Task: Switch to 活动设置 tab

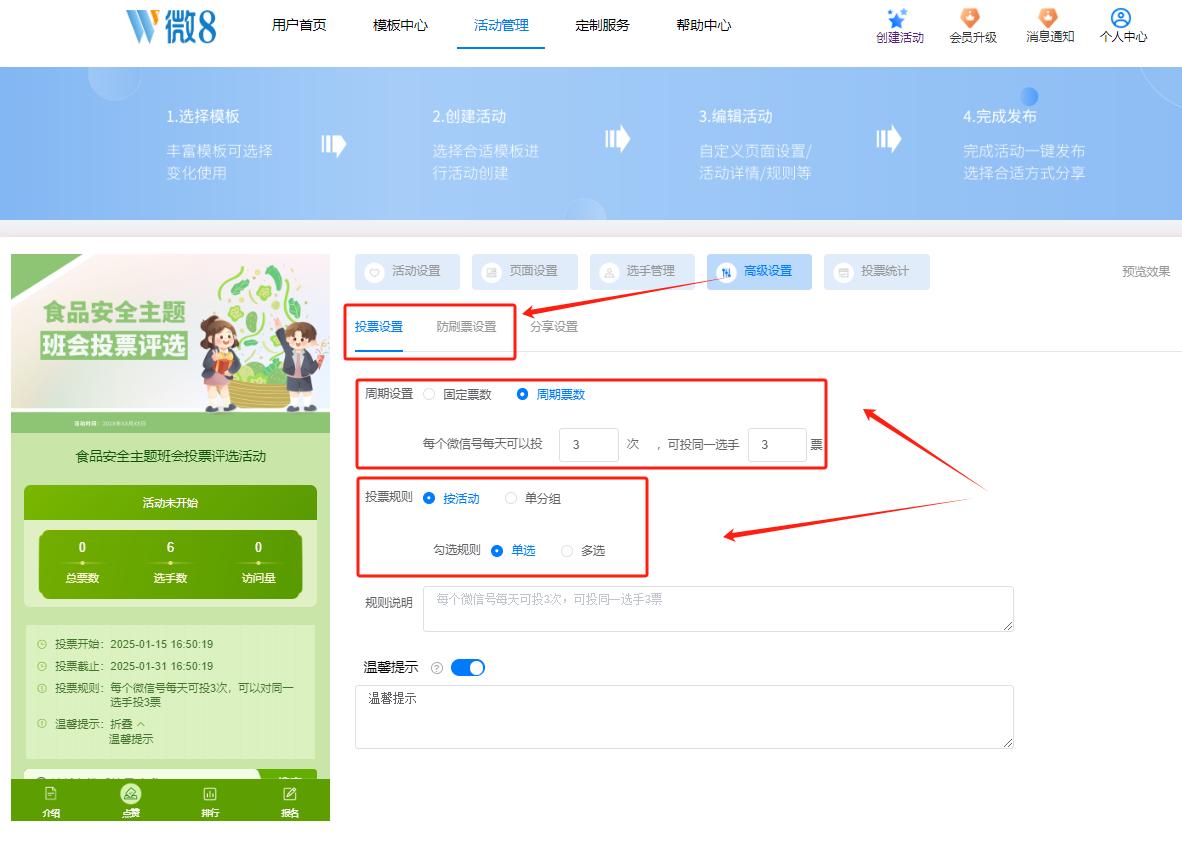Action: point(407,271)
